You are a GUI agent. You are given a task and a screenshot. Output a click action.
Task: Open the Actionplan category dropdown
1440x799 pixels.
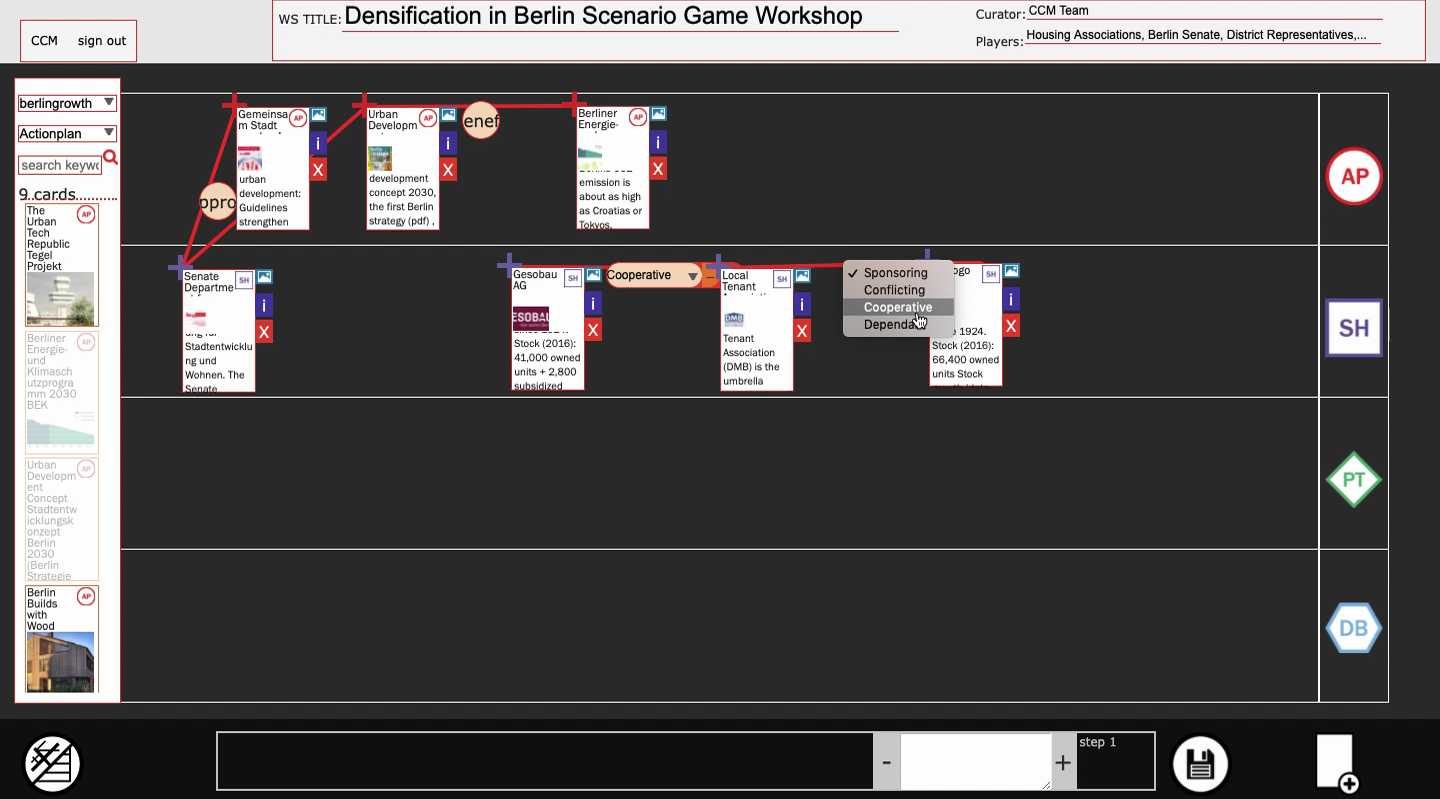[67, 133]
